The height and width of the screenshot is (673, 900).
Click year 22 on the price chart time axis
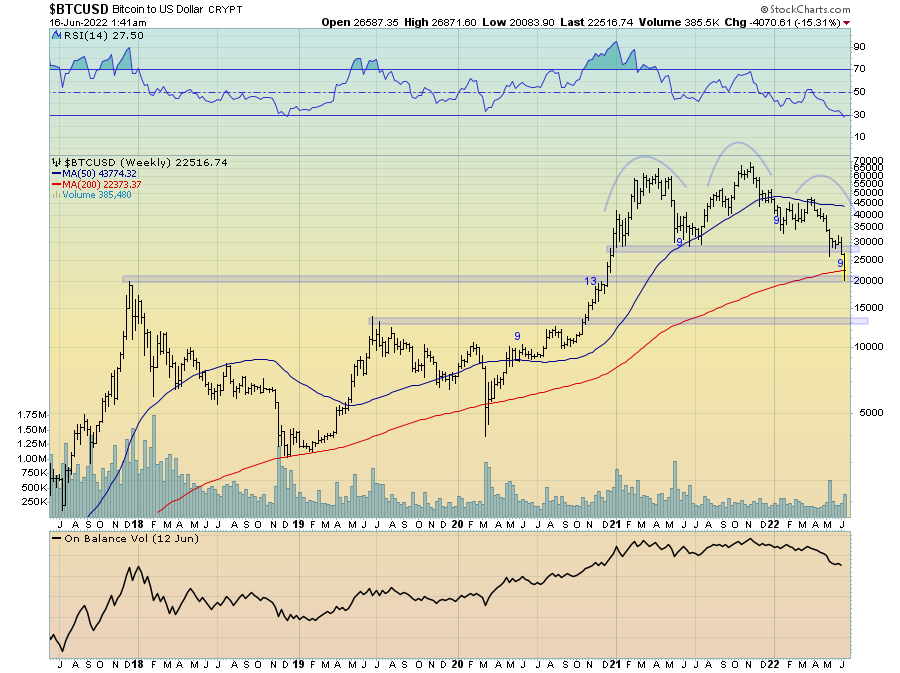click(774, 524)
